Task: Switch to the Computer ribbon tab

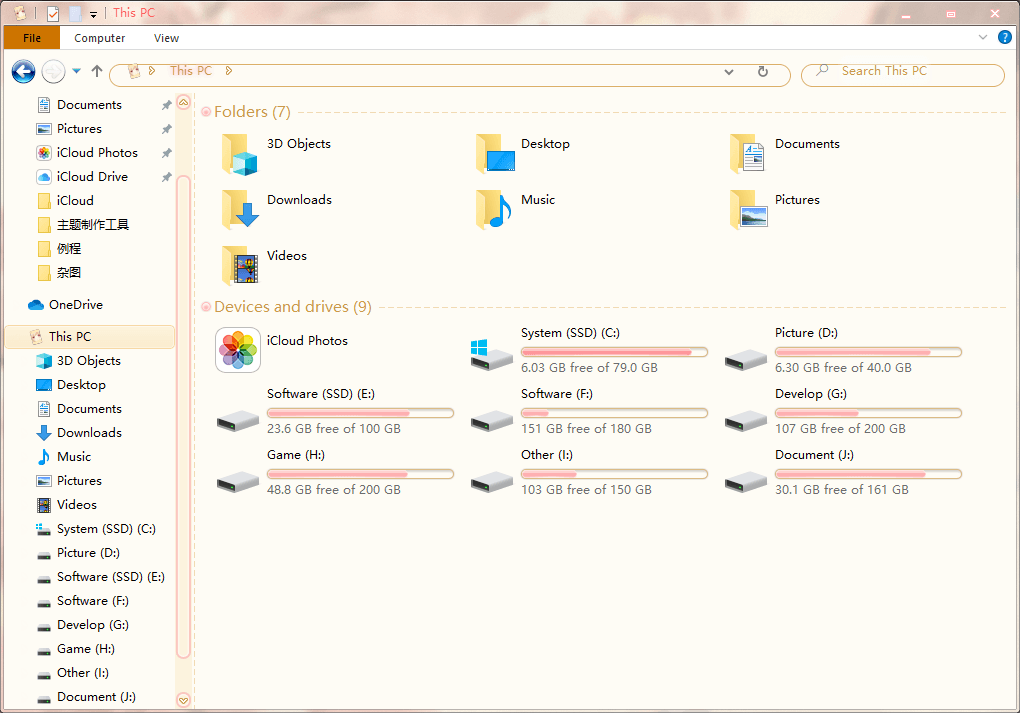Action: pyautogui.click(x=100, y=38)
